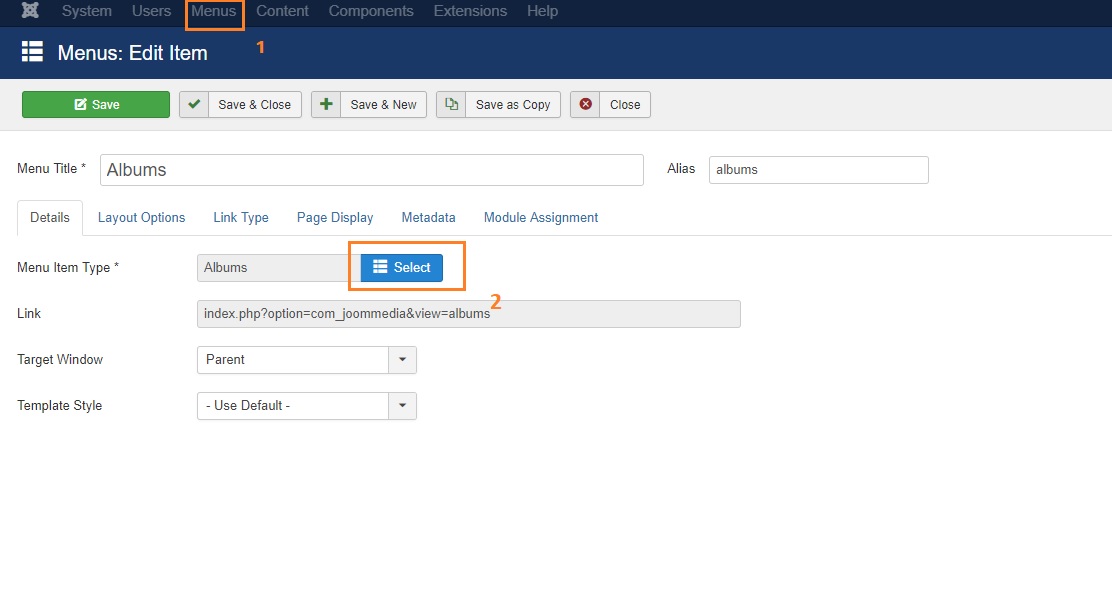This screenshot has width=1112, height=614.
Task: Click the menu list icon beside page title
Action: tap(33, 53)
